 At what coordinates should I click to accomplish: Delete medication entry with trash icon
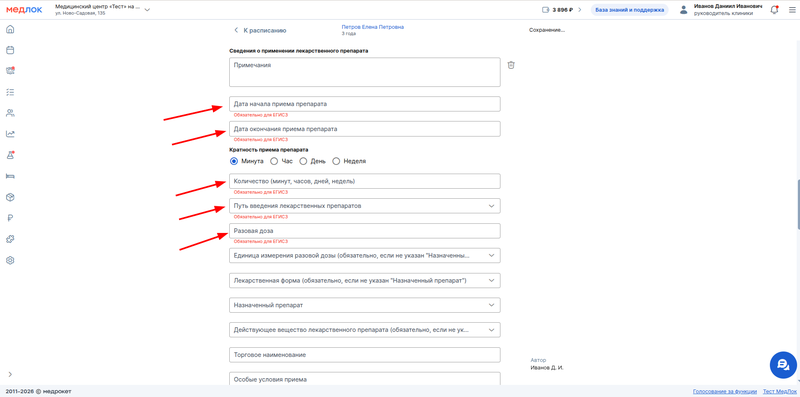click(511, 65)
